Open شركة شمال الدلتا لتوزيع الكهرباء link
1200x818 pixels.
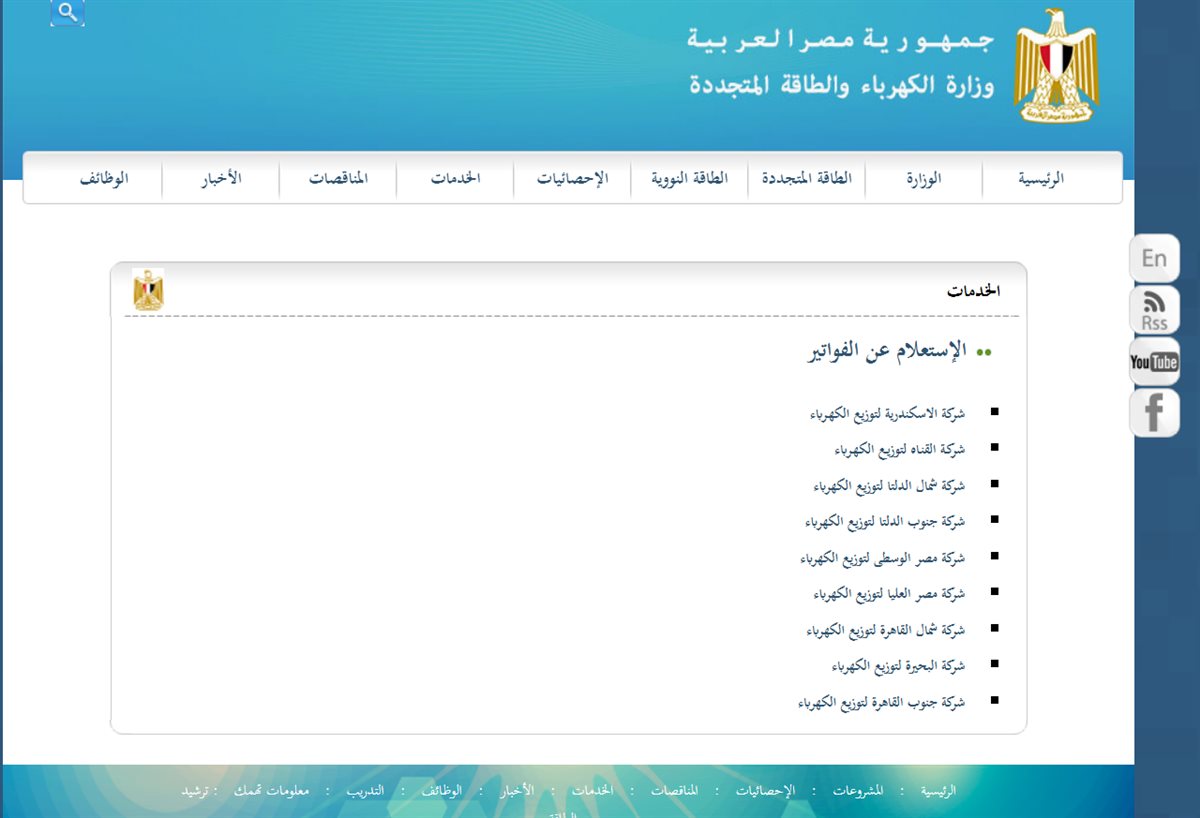[890, 486]
